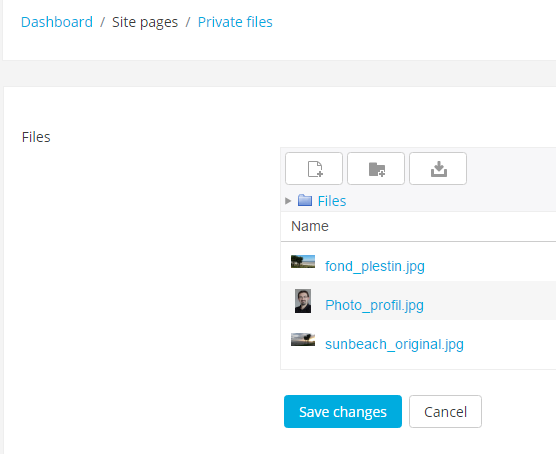This screenshot has height=454, width=556.
Task: Sort by the Name column header
Action: coord(310,226)
